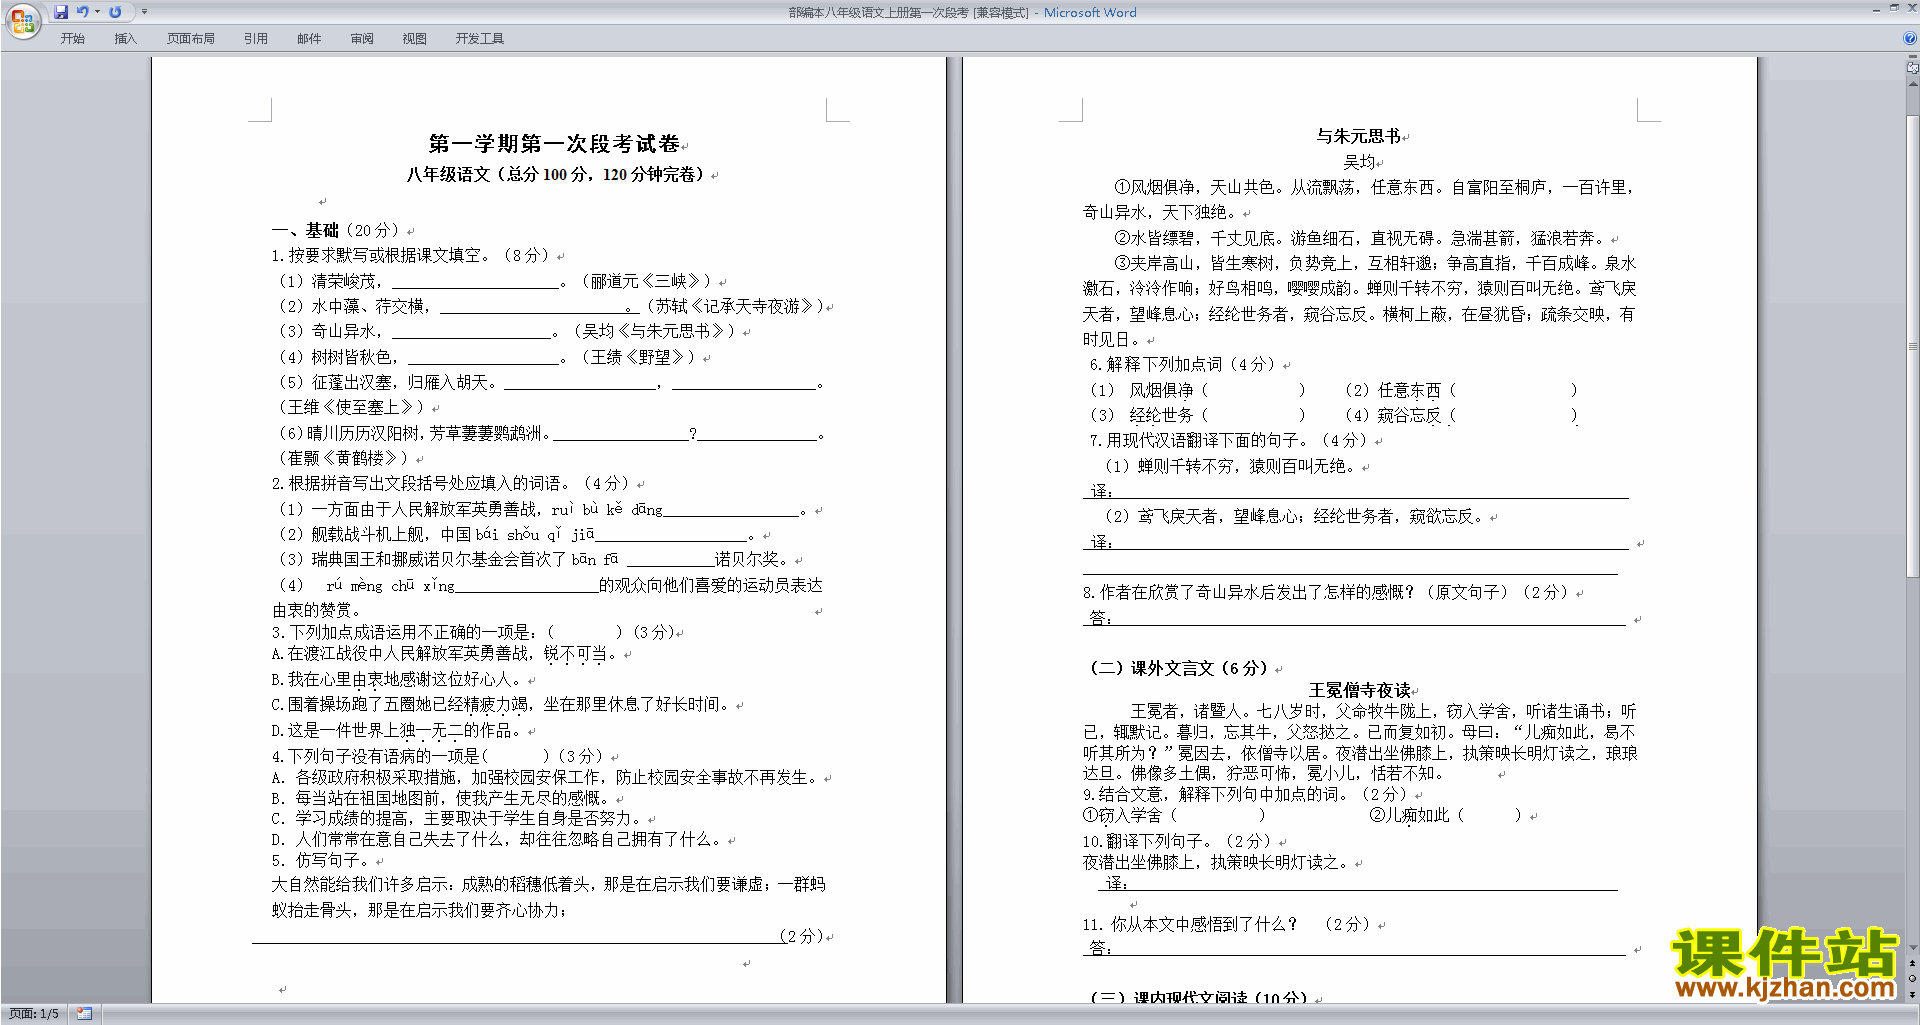Screen dimensions: 1920x1025
Task: Restore down the Word window
Action: pyautogui.click(x=1894, y=8)
